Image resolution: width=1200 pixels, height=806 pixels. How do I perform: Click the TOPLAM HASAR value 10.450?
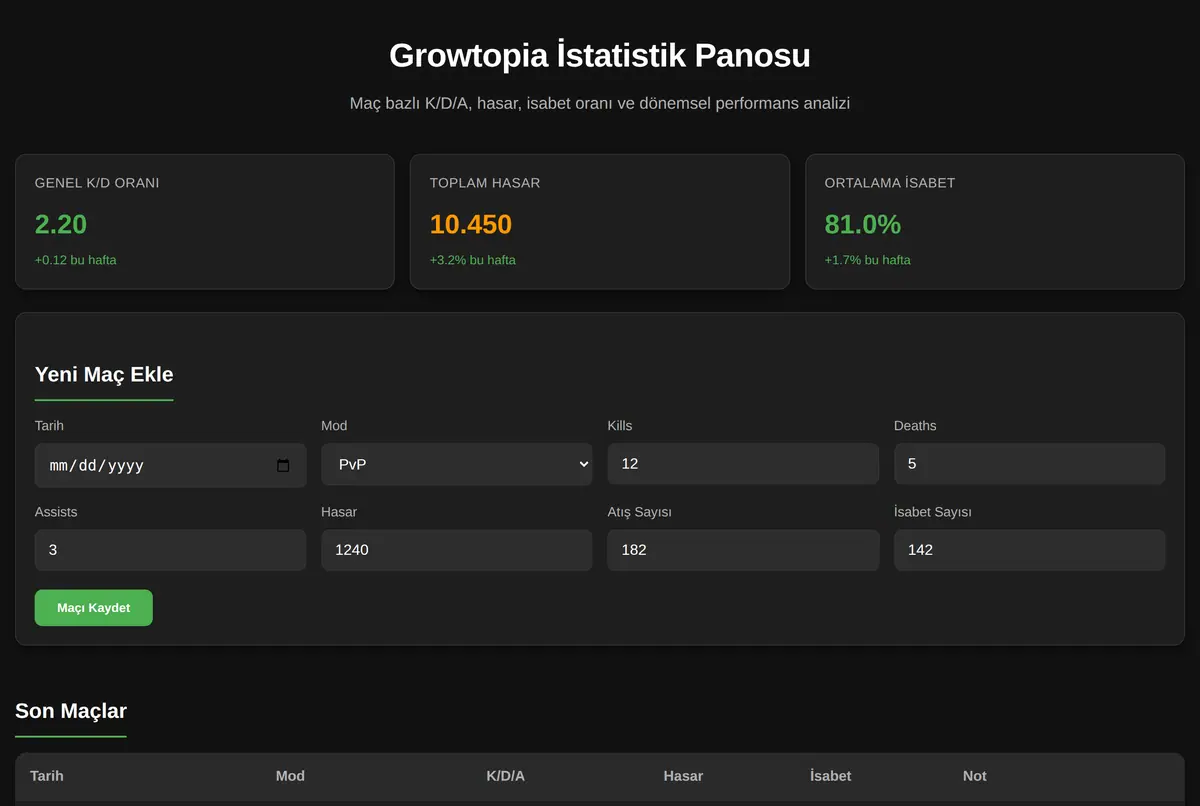471,224
